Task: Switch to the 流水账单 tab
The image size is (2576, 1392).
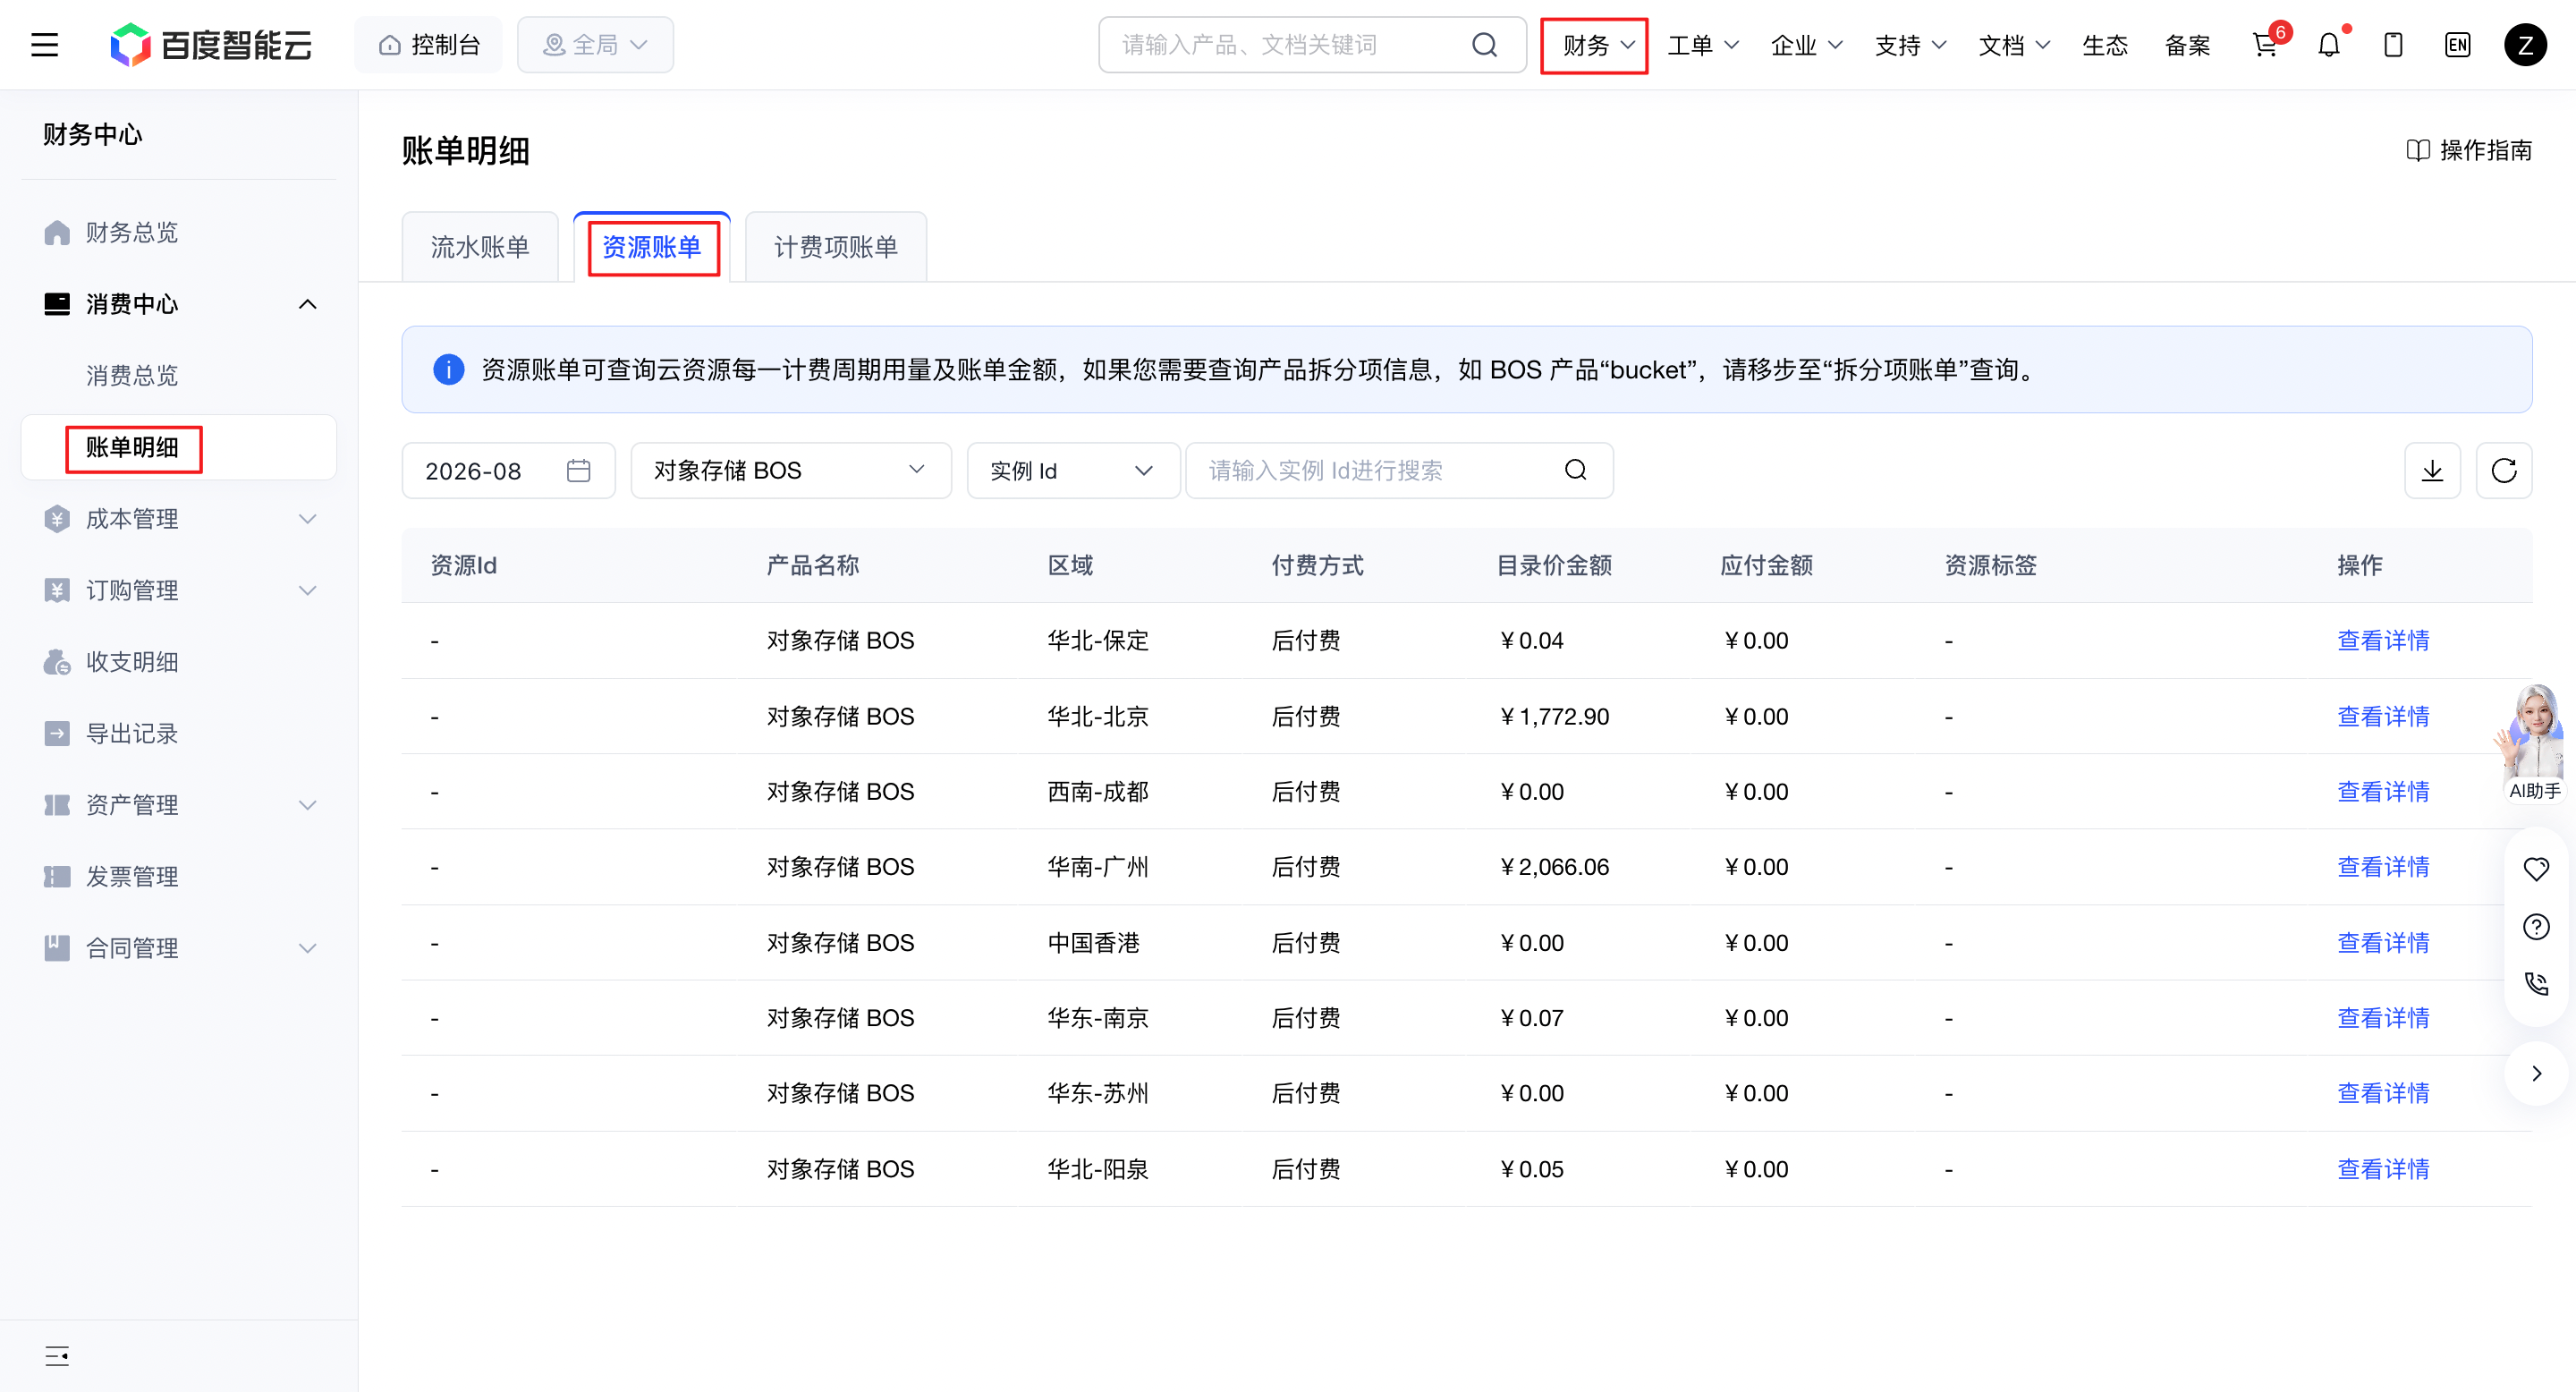Action: [480, 247]
